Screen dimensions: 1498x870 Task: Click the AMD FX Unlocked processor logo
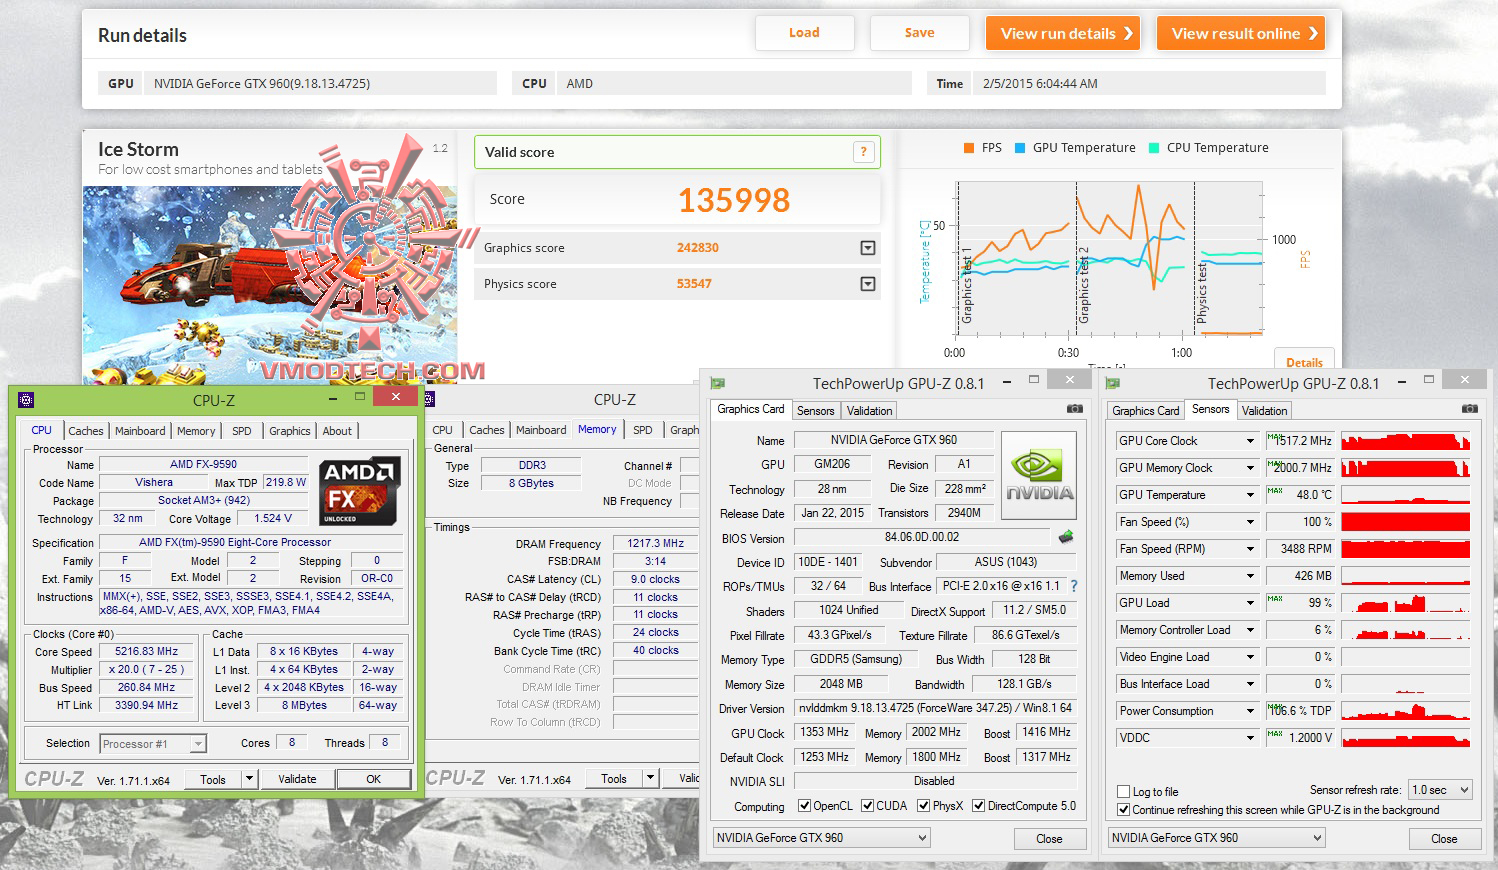360,490
